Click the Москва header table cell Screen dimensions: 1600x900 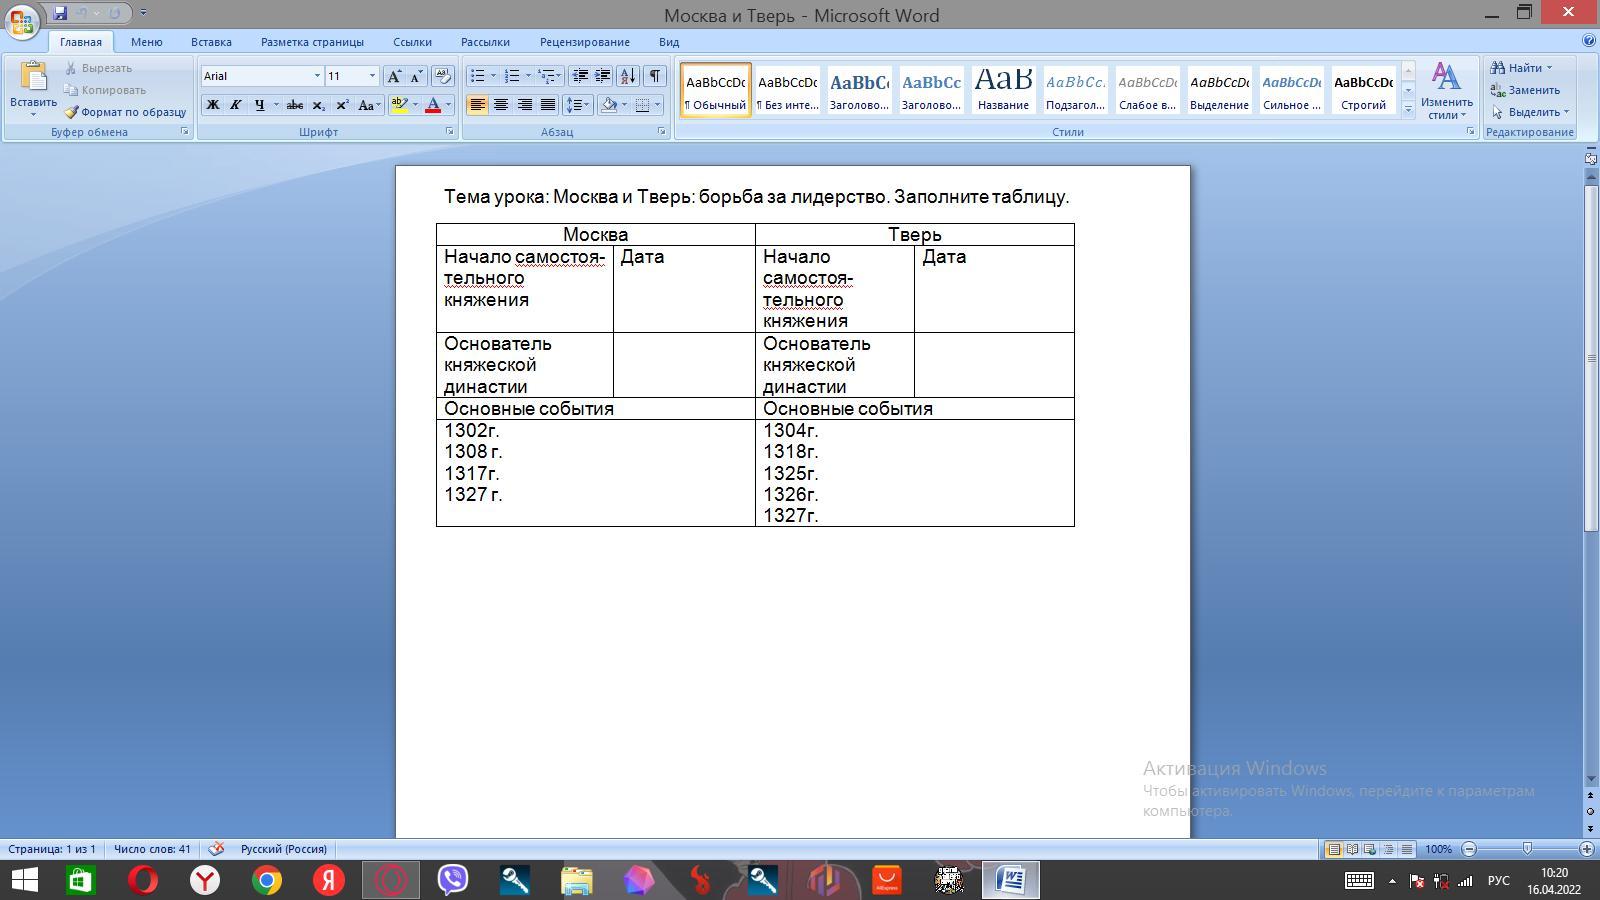(x=595, y=234)
